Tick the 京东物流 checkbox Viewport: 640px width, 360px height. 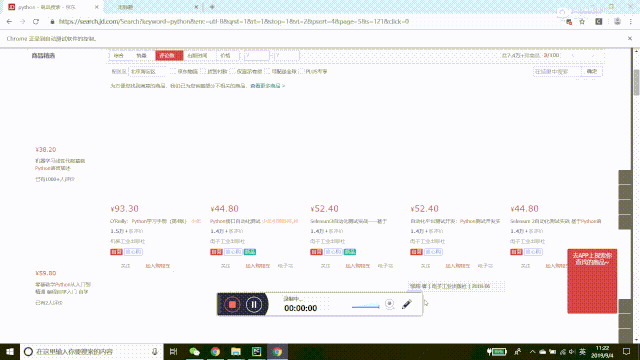click(173, 71)
